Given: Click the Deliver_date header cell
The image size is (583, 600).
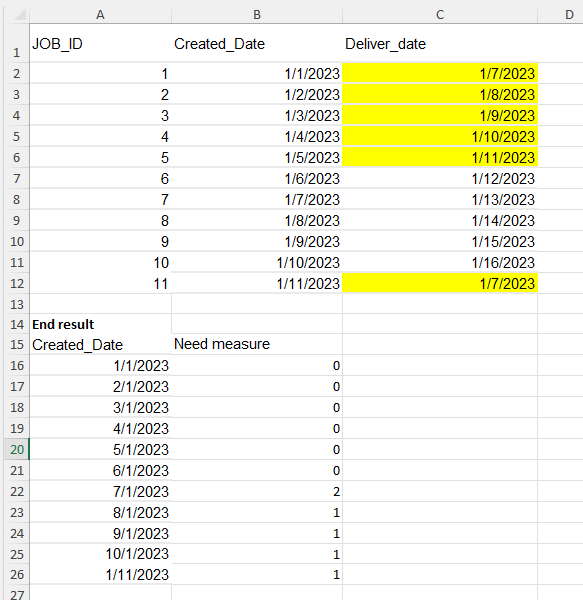Looking at the screenshot, I should (x=440, y=43).
